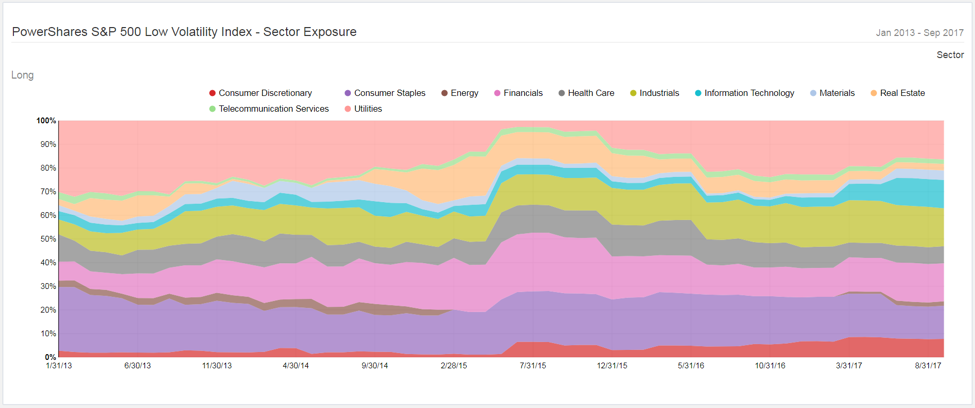Toggle the Telecommunication Services legend entry
Screen dimensions: 975x408
pos(269,109)
